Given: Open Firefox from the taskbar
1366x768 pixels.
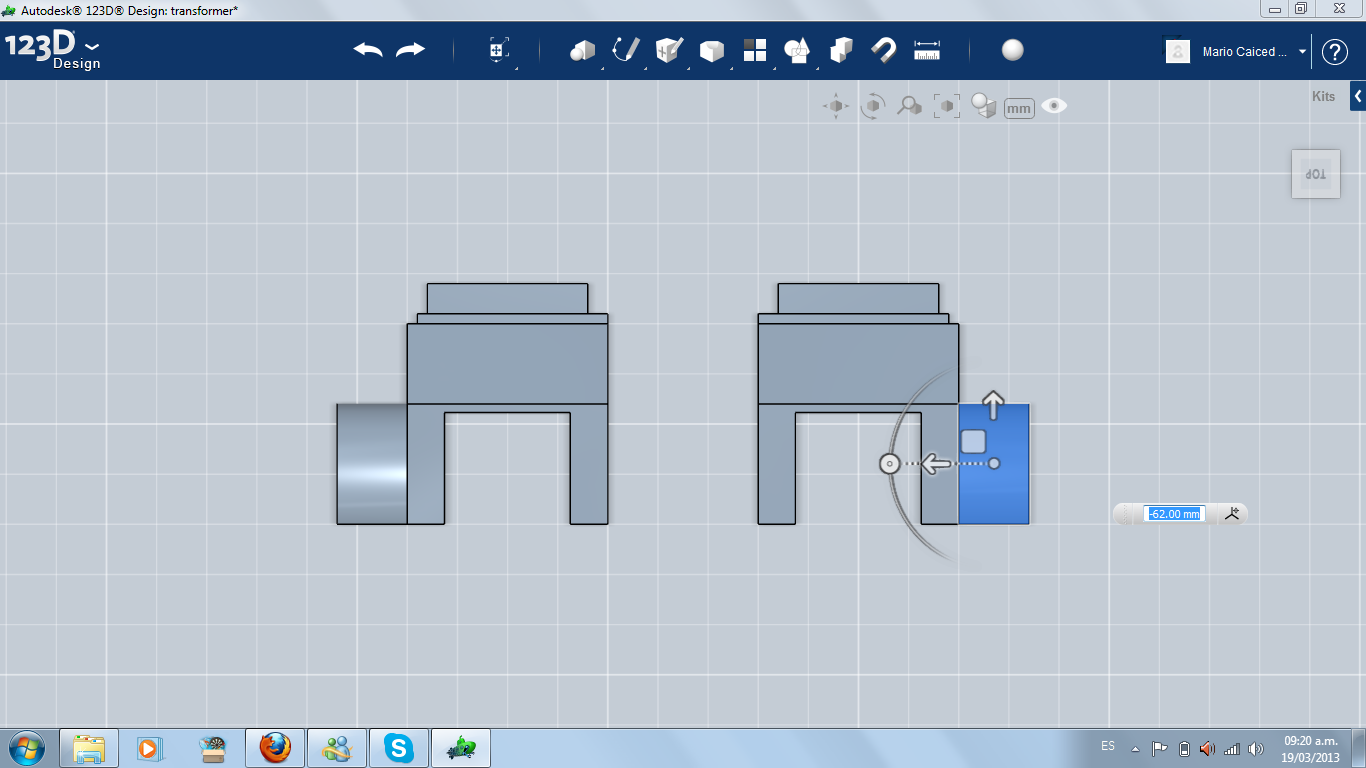Looking at the screenshot, I should tap(274, 748).
